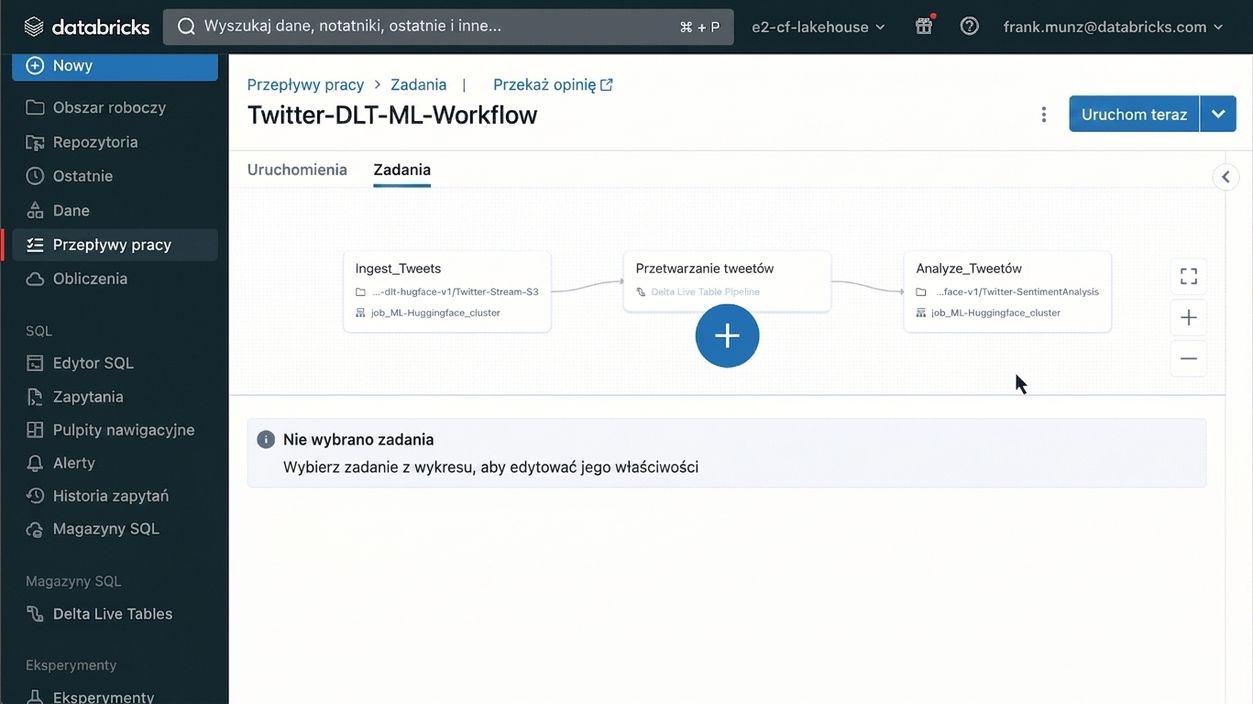Open Alerty in the sidebar
The height and width of the screenshot is (704, 1253).
[73, 463]
